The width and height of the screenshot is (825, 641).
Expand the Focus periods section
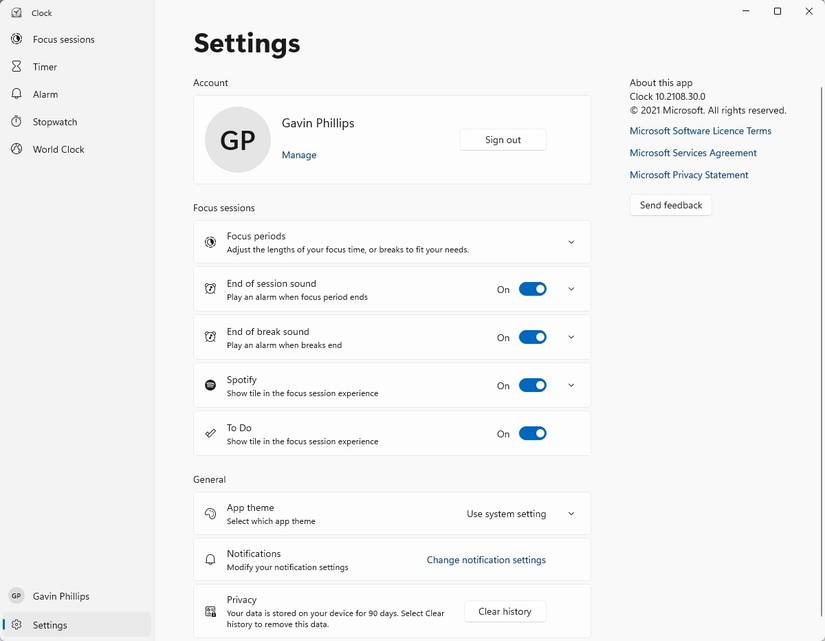tap(571, 242)
